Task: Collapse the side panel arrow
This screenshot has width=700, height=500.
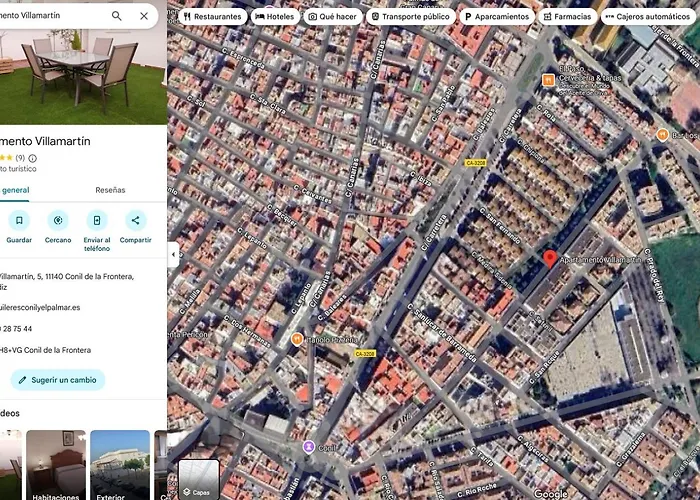Action: [x=173, y=254]
